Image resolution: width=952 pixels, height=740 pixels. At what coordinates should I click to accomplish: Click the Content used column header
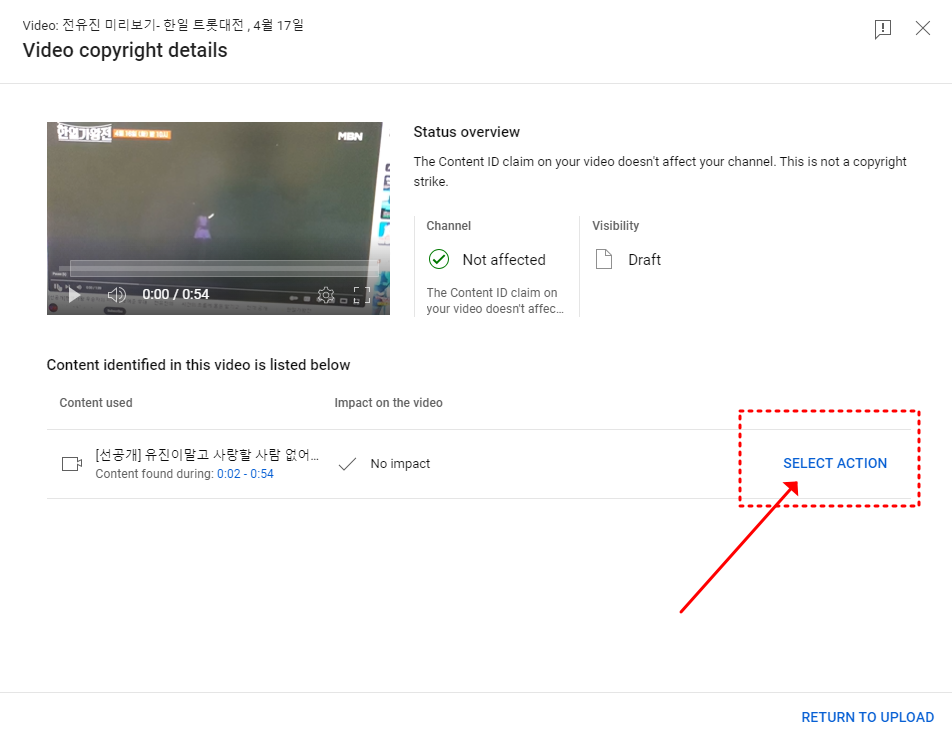click(x=96, y=403)
